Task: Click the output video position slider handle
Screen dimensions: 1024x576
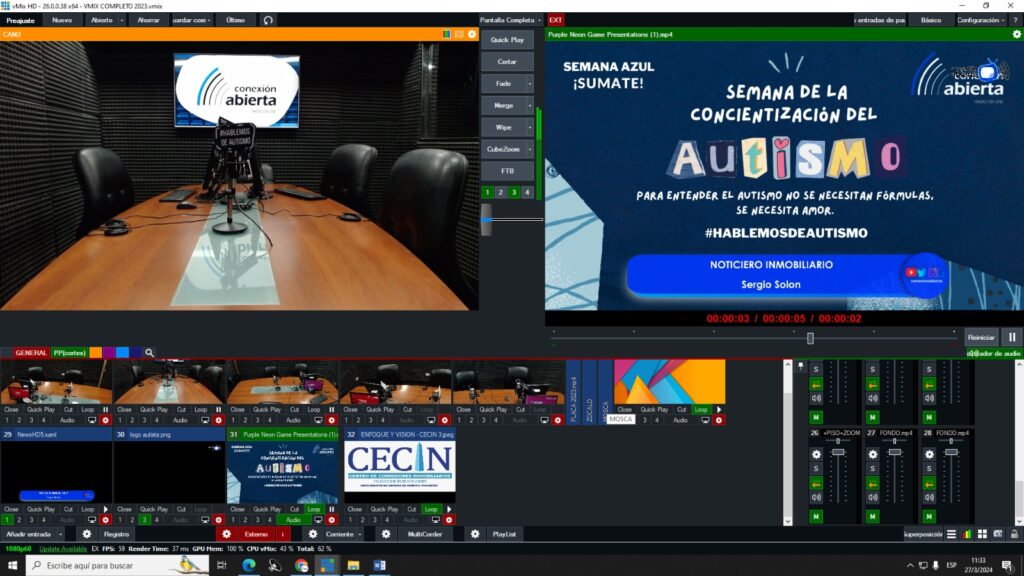Action: pyautogui.click(x=810, y=338)
